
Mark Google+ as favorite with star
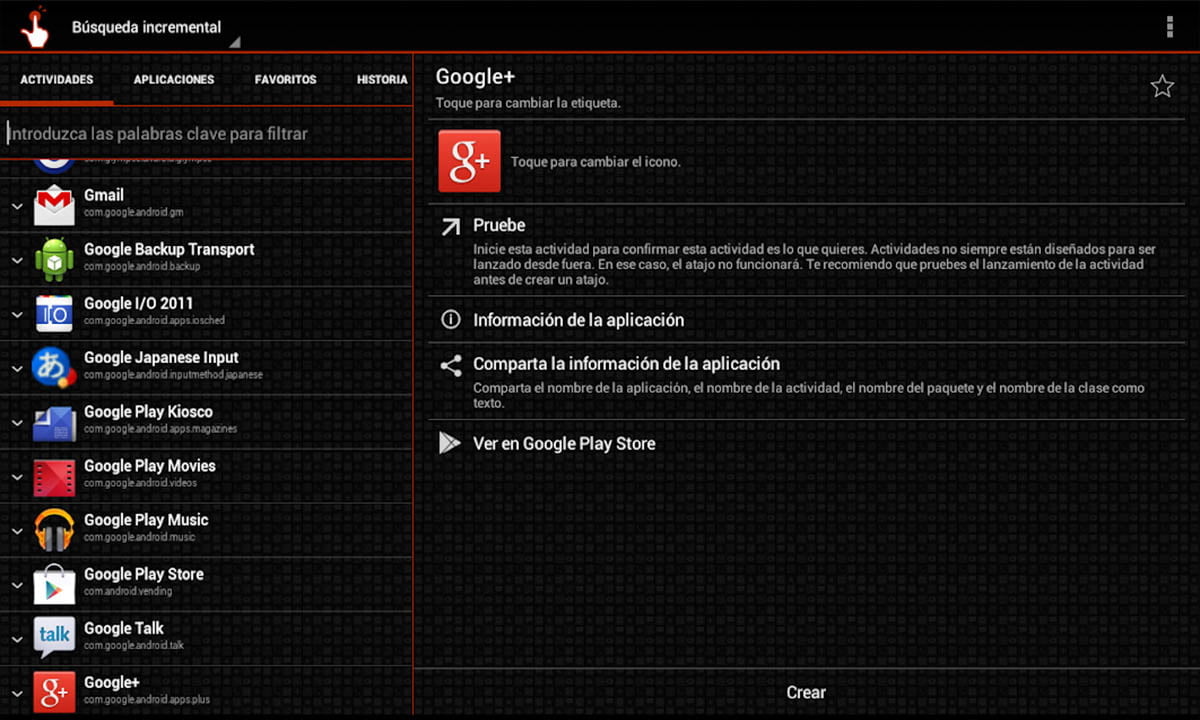point(1161,87)
